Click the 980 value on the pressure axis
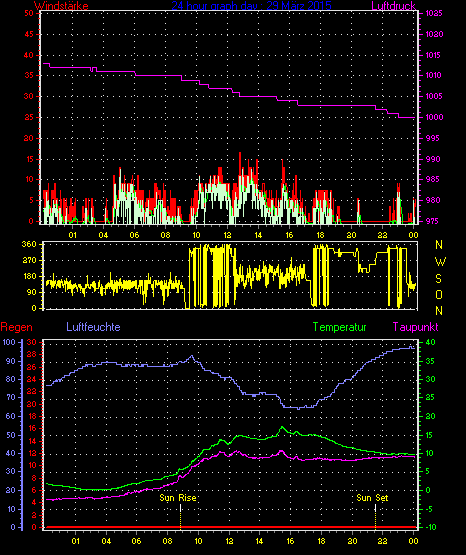Screen dimensions: 466x555 [432, 200]
